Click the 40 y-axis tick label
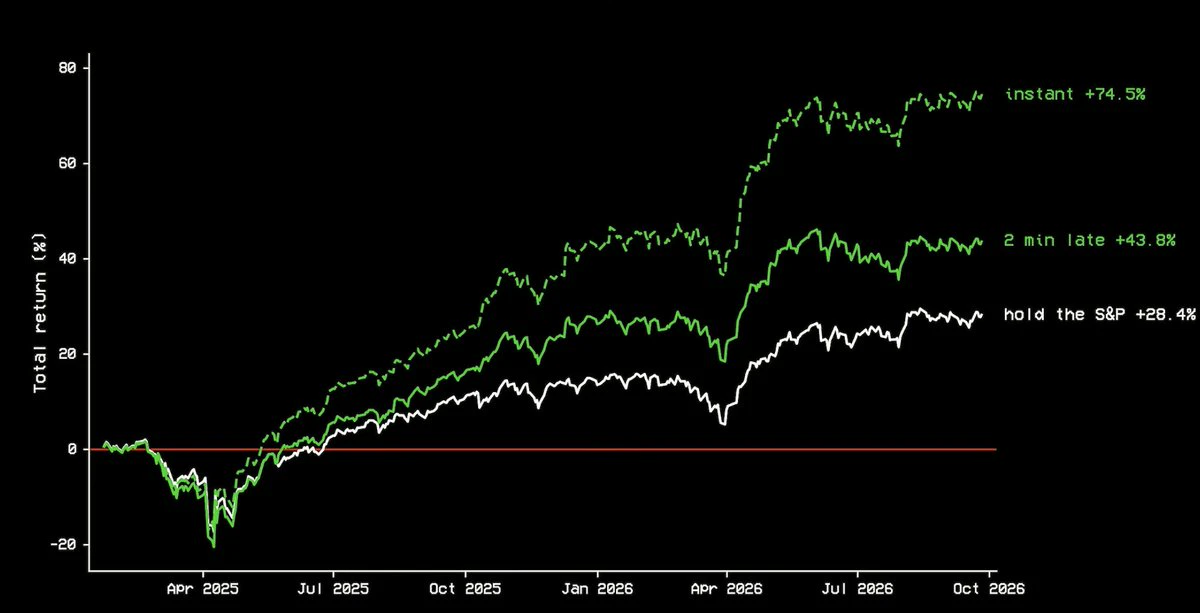1200x613 pixels. point(69,258)
